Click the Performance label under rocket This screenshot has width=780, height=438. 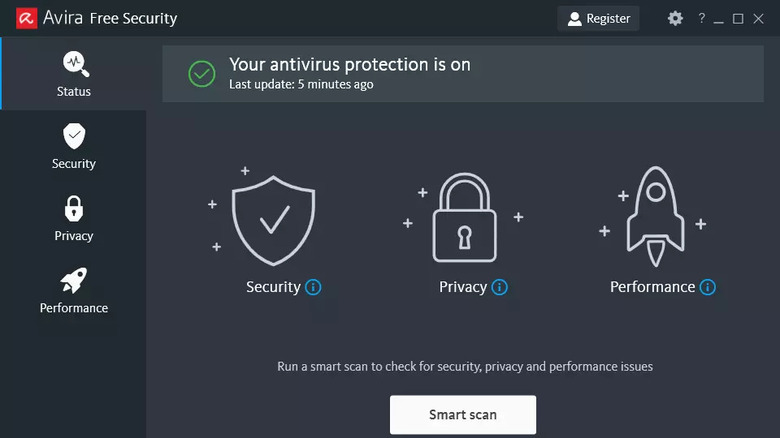click(x=652, y=287)
